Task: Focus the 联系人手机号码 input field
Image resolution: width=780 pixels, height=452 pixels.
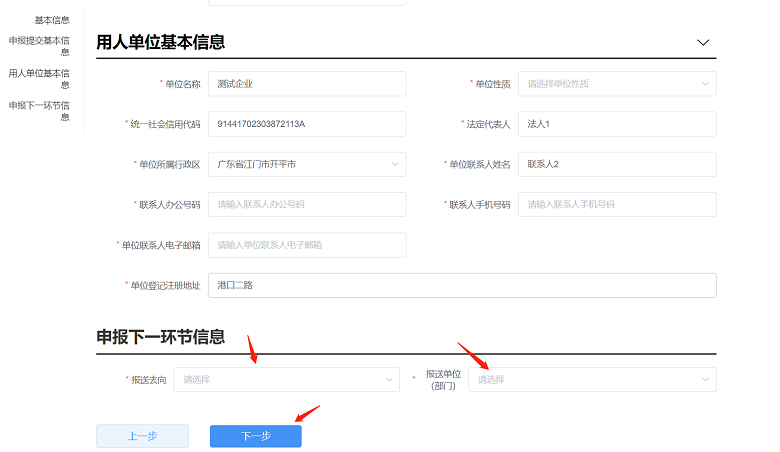Action: pyautogui.click(x=617, y=204)
